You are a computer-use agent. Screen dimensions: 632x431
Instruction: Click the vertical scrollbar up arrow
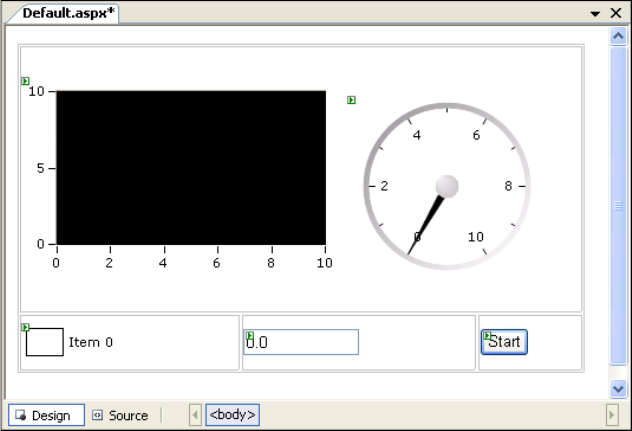pos(618,36)
